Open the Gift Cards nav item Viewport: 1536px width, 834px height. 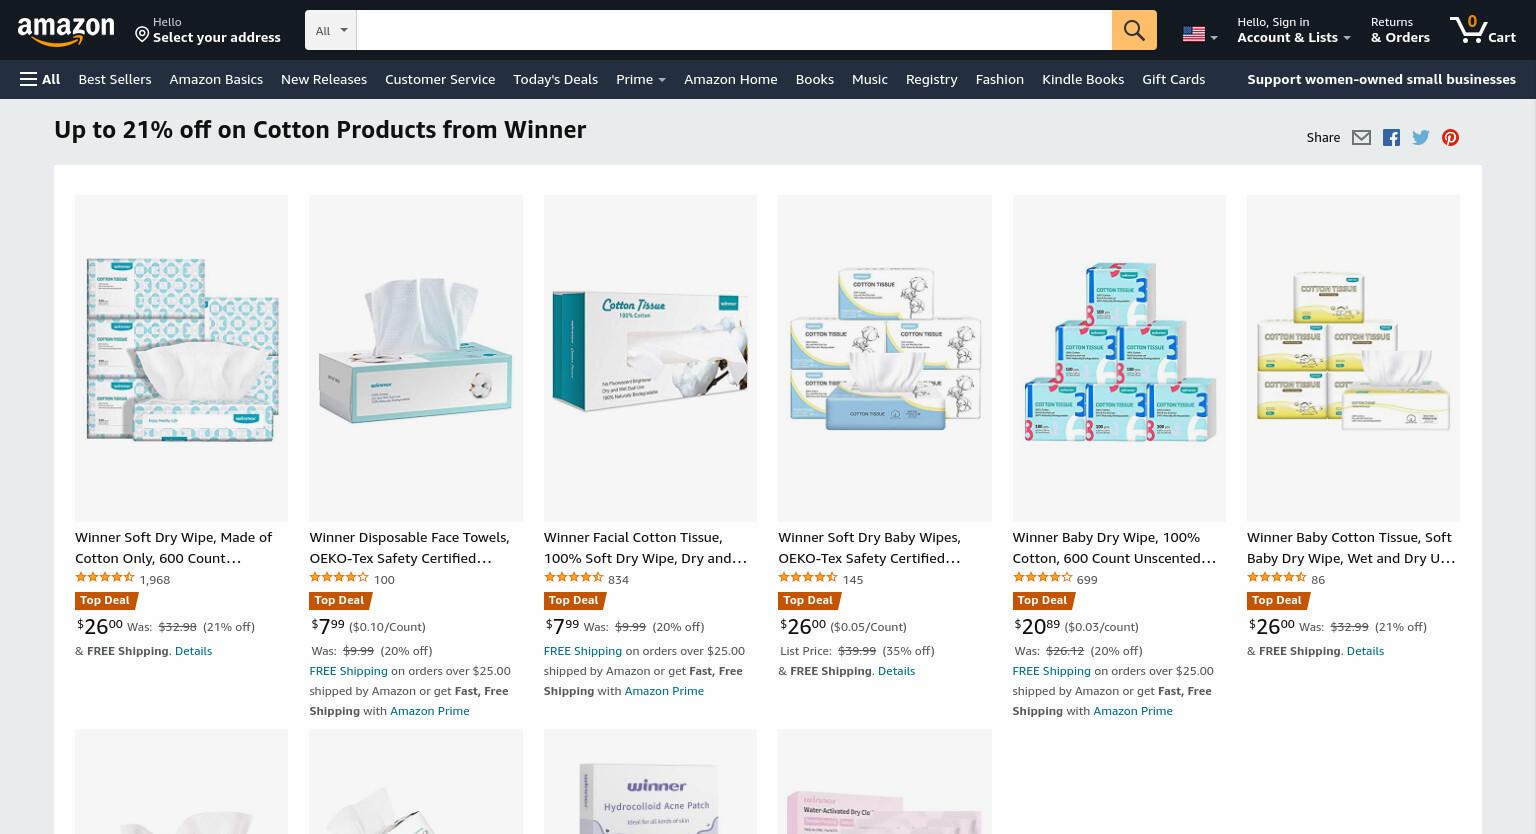[1173, 79]
